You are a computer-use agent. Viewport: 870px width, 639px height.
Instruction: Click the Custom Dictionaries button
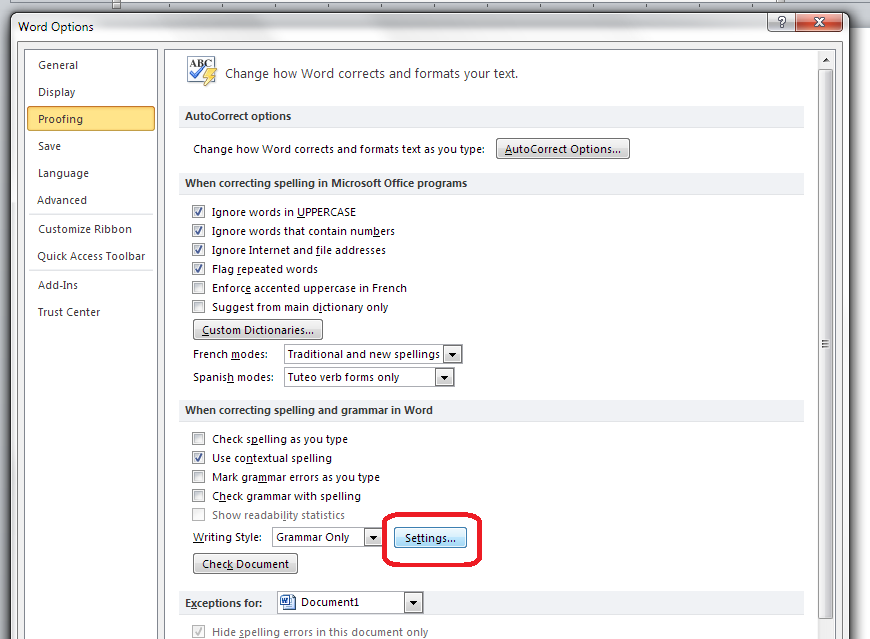[258, 330]
